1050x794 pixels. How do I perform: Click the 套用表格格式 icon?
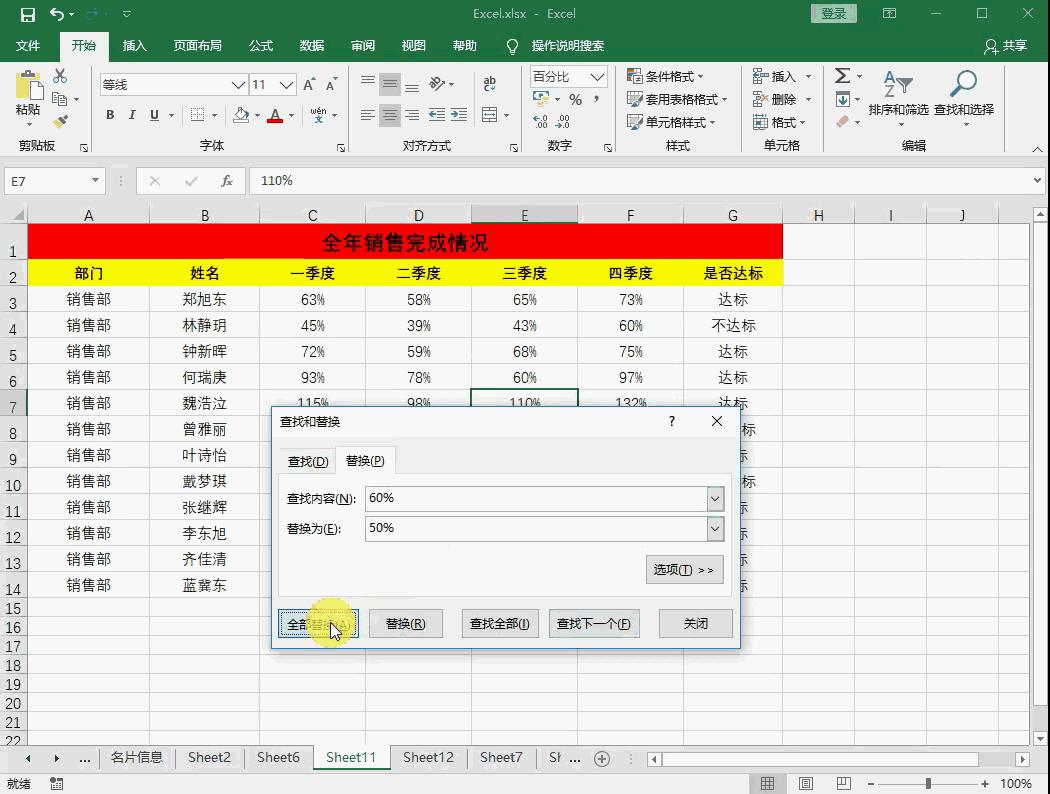(x=665, y=99)
